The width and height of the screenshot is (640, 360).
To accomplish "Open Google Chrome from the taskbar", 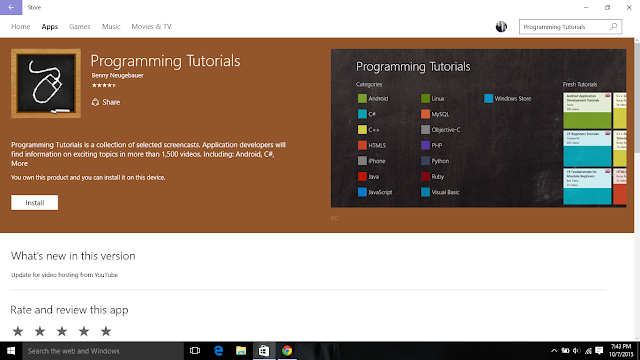I will point(287,351).
